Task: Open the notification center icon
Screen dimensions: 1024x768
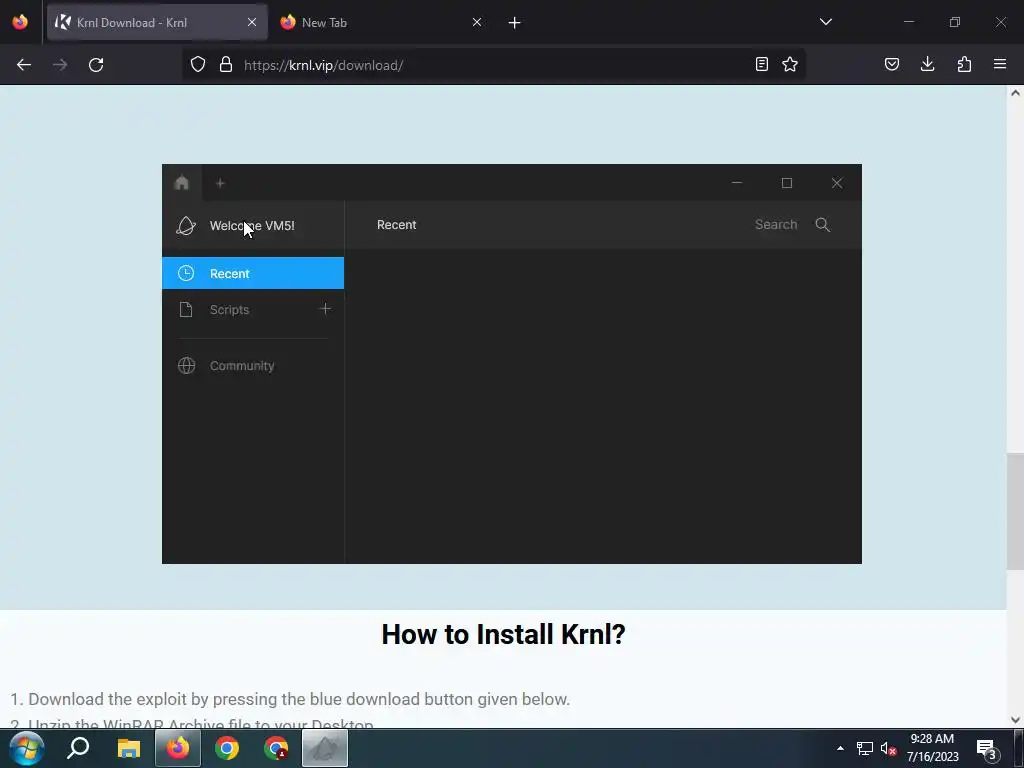Action: coord(987,750)
